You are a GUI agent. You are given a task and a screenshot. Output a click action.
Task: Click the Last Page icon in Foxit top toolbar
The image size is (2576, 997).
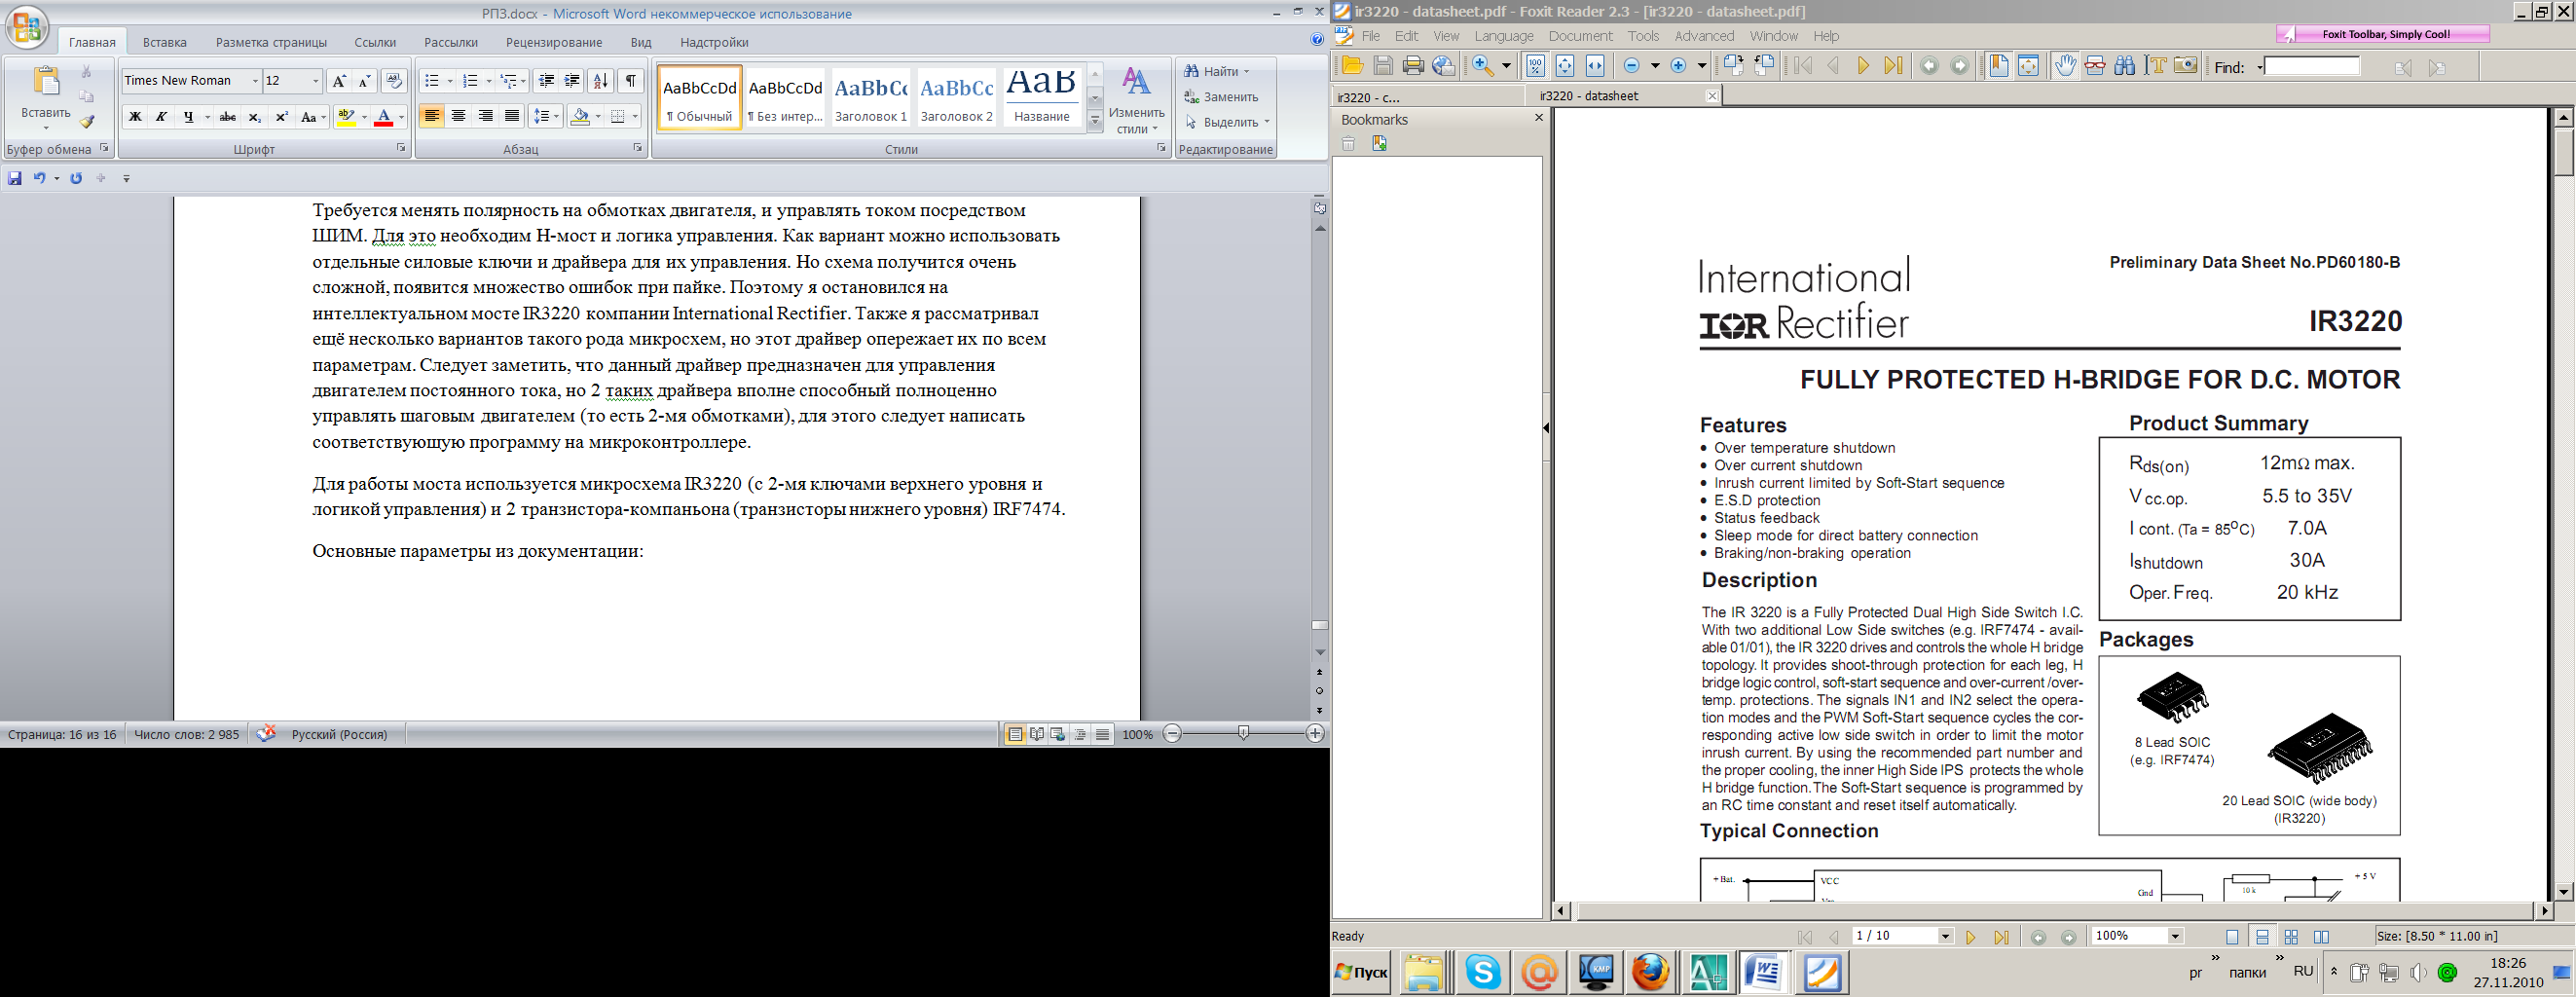pyautogui.click(x=1893, y=66)
